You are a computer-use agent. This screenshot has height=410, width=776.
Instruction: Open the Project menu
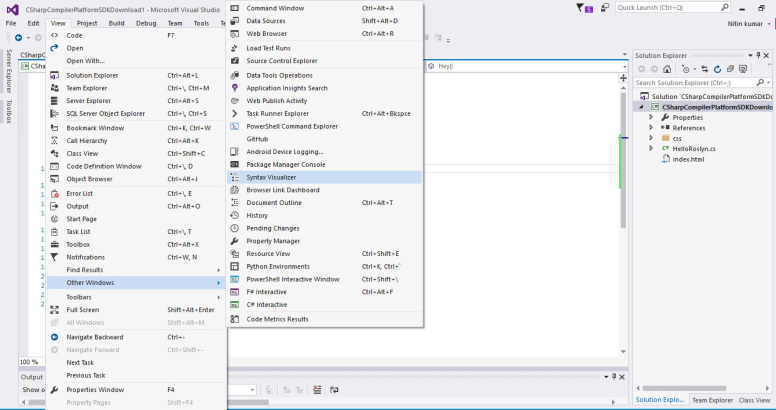click(x=87, y=23)
